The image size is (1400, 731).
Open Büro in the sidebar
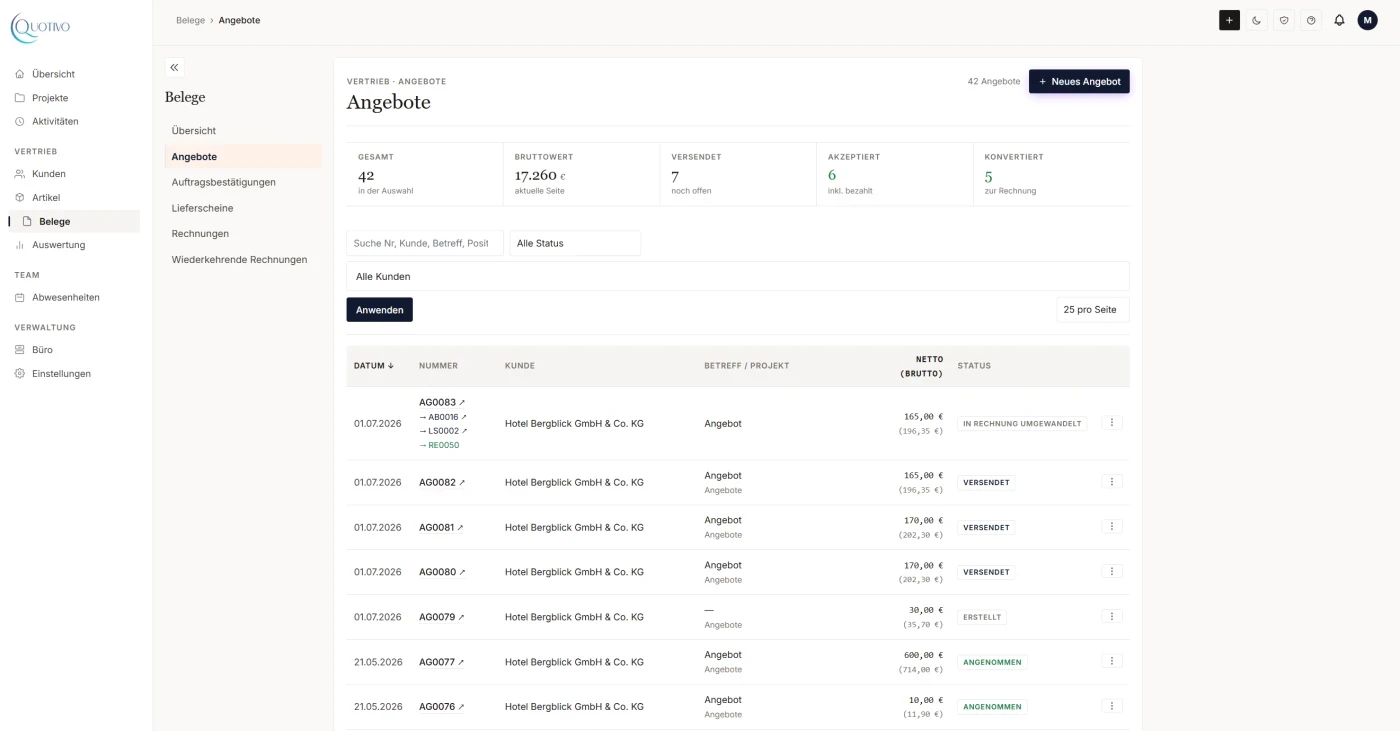click(x=42, y=350)
